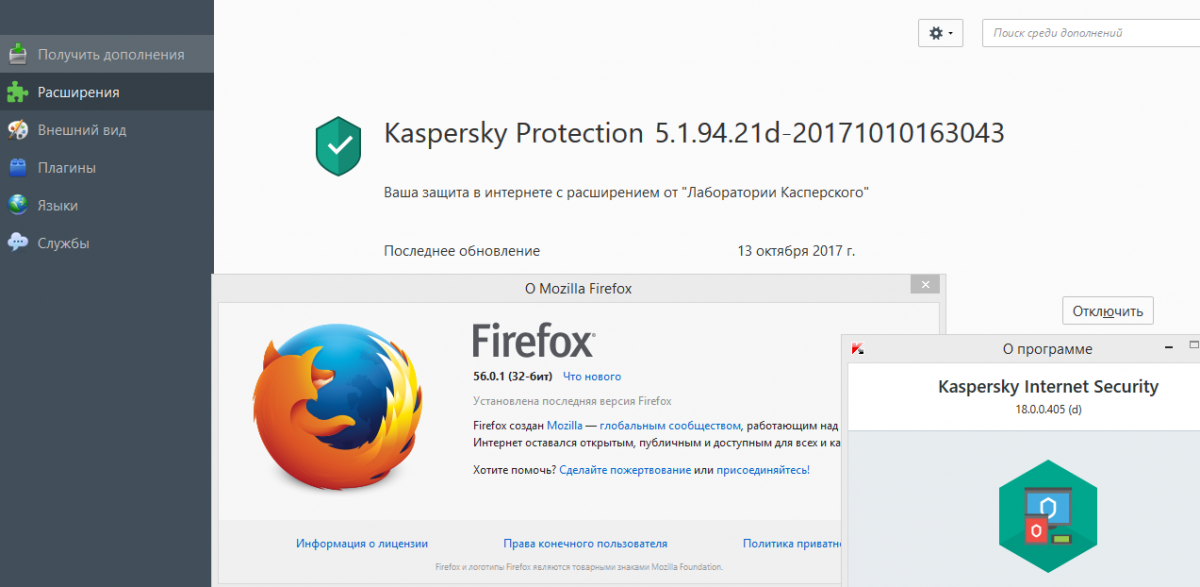Click the Kaspersky K icon in title bar
The image size is (1200, 587).
tap(858, 349)
